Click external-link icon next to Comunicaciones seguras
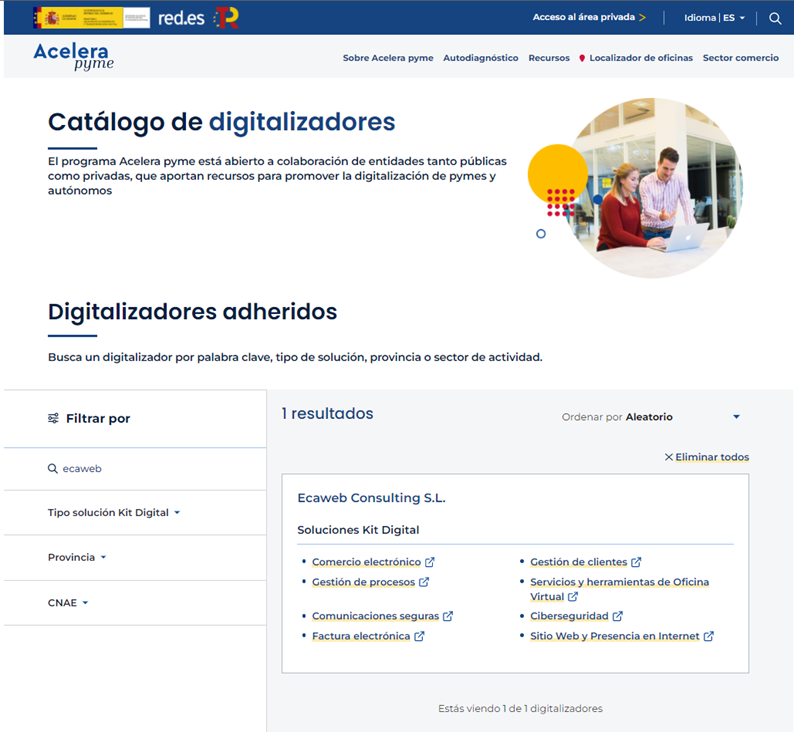794x732 pixels. tap(448, 616)
